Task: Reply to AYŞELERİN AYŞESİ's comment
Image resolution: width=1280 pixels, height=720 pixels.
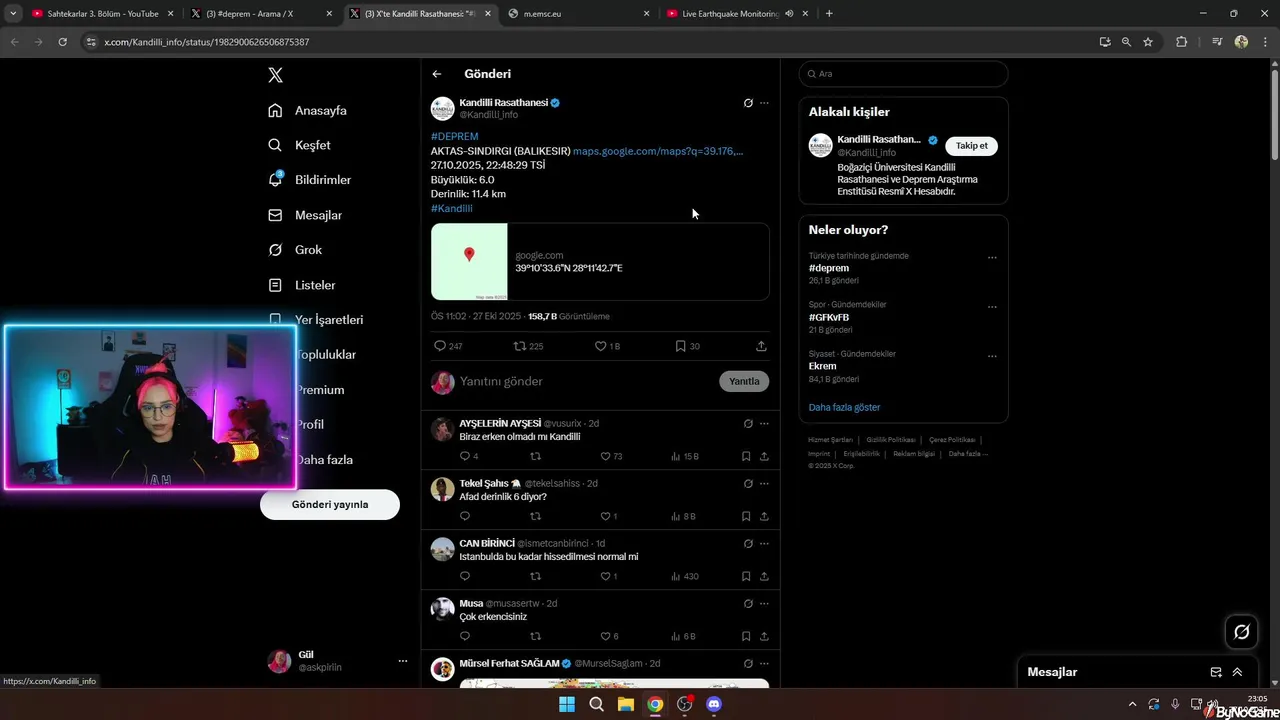Action: pyautogui.click(x=464, y=456)
